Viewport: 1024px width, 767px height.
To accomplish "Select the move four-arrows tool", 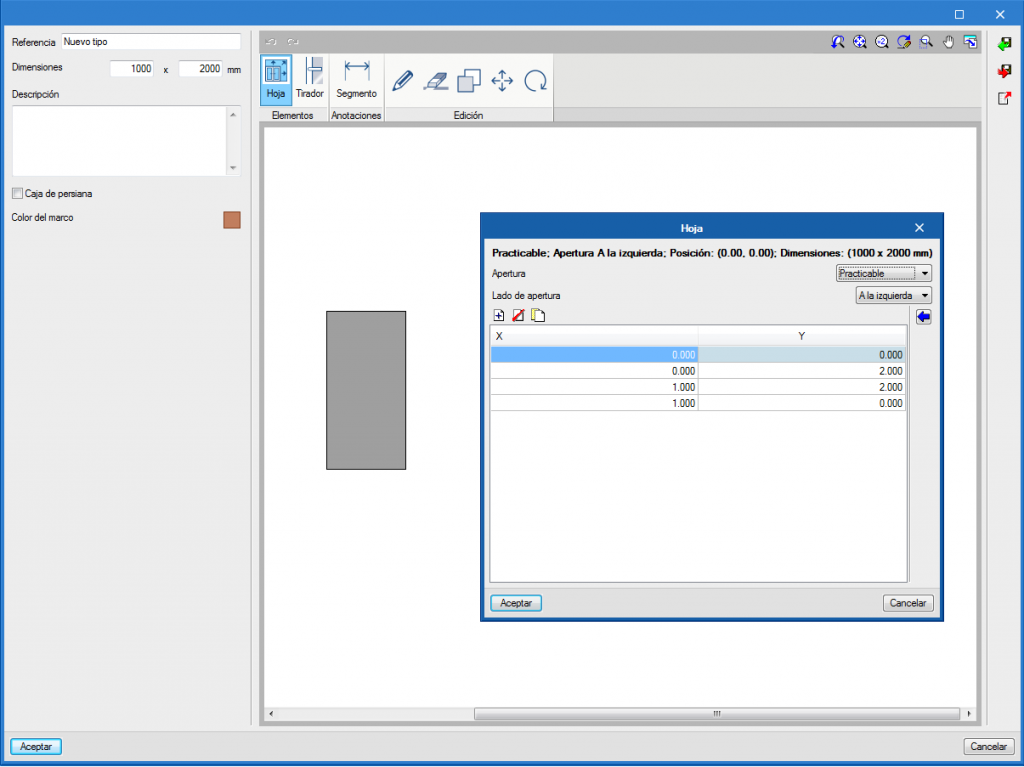I will [x=502, y=81].
